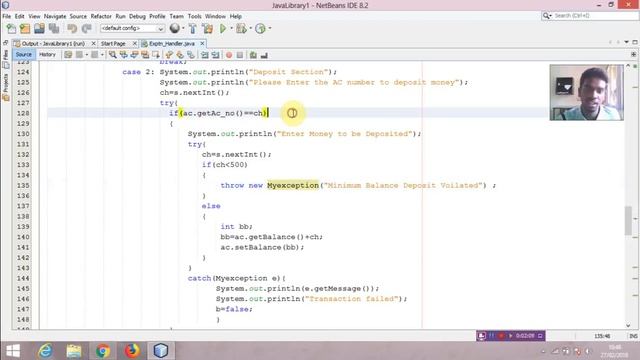This screenshot has height=360, width=640.
Task: Click the Shift Line Left icon
Action: tap(204, 55)
